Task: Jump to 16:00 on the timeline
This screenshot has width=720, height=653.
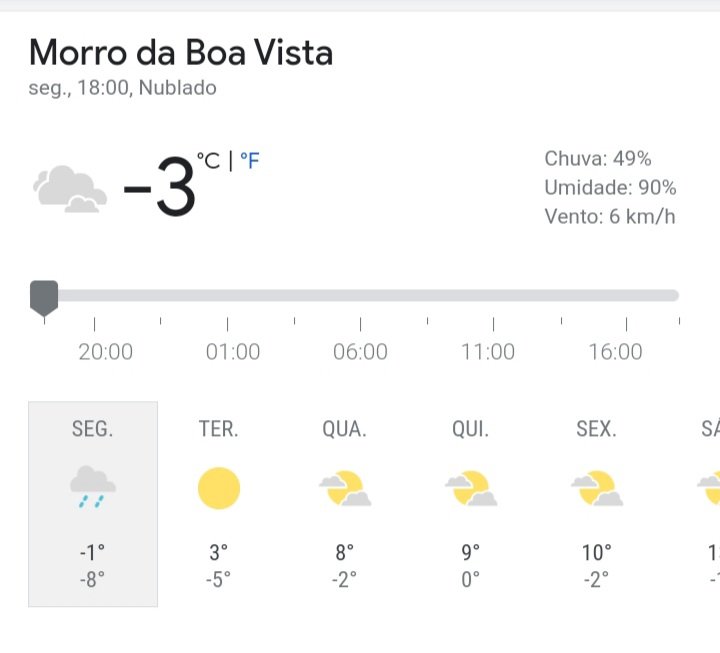Action: pyautogui.click(x=615, y=352)
